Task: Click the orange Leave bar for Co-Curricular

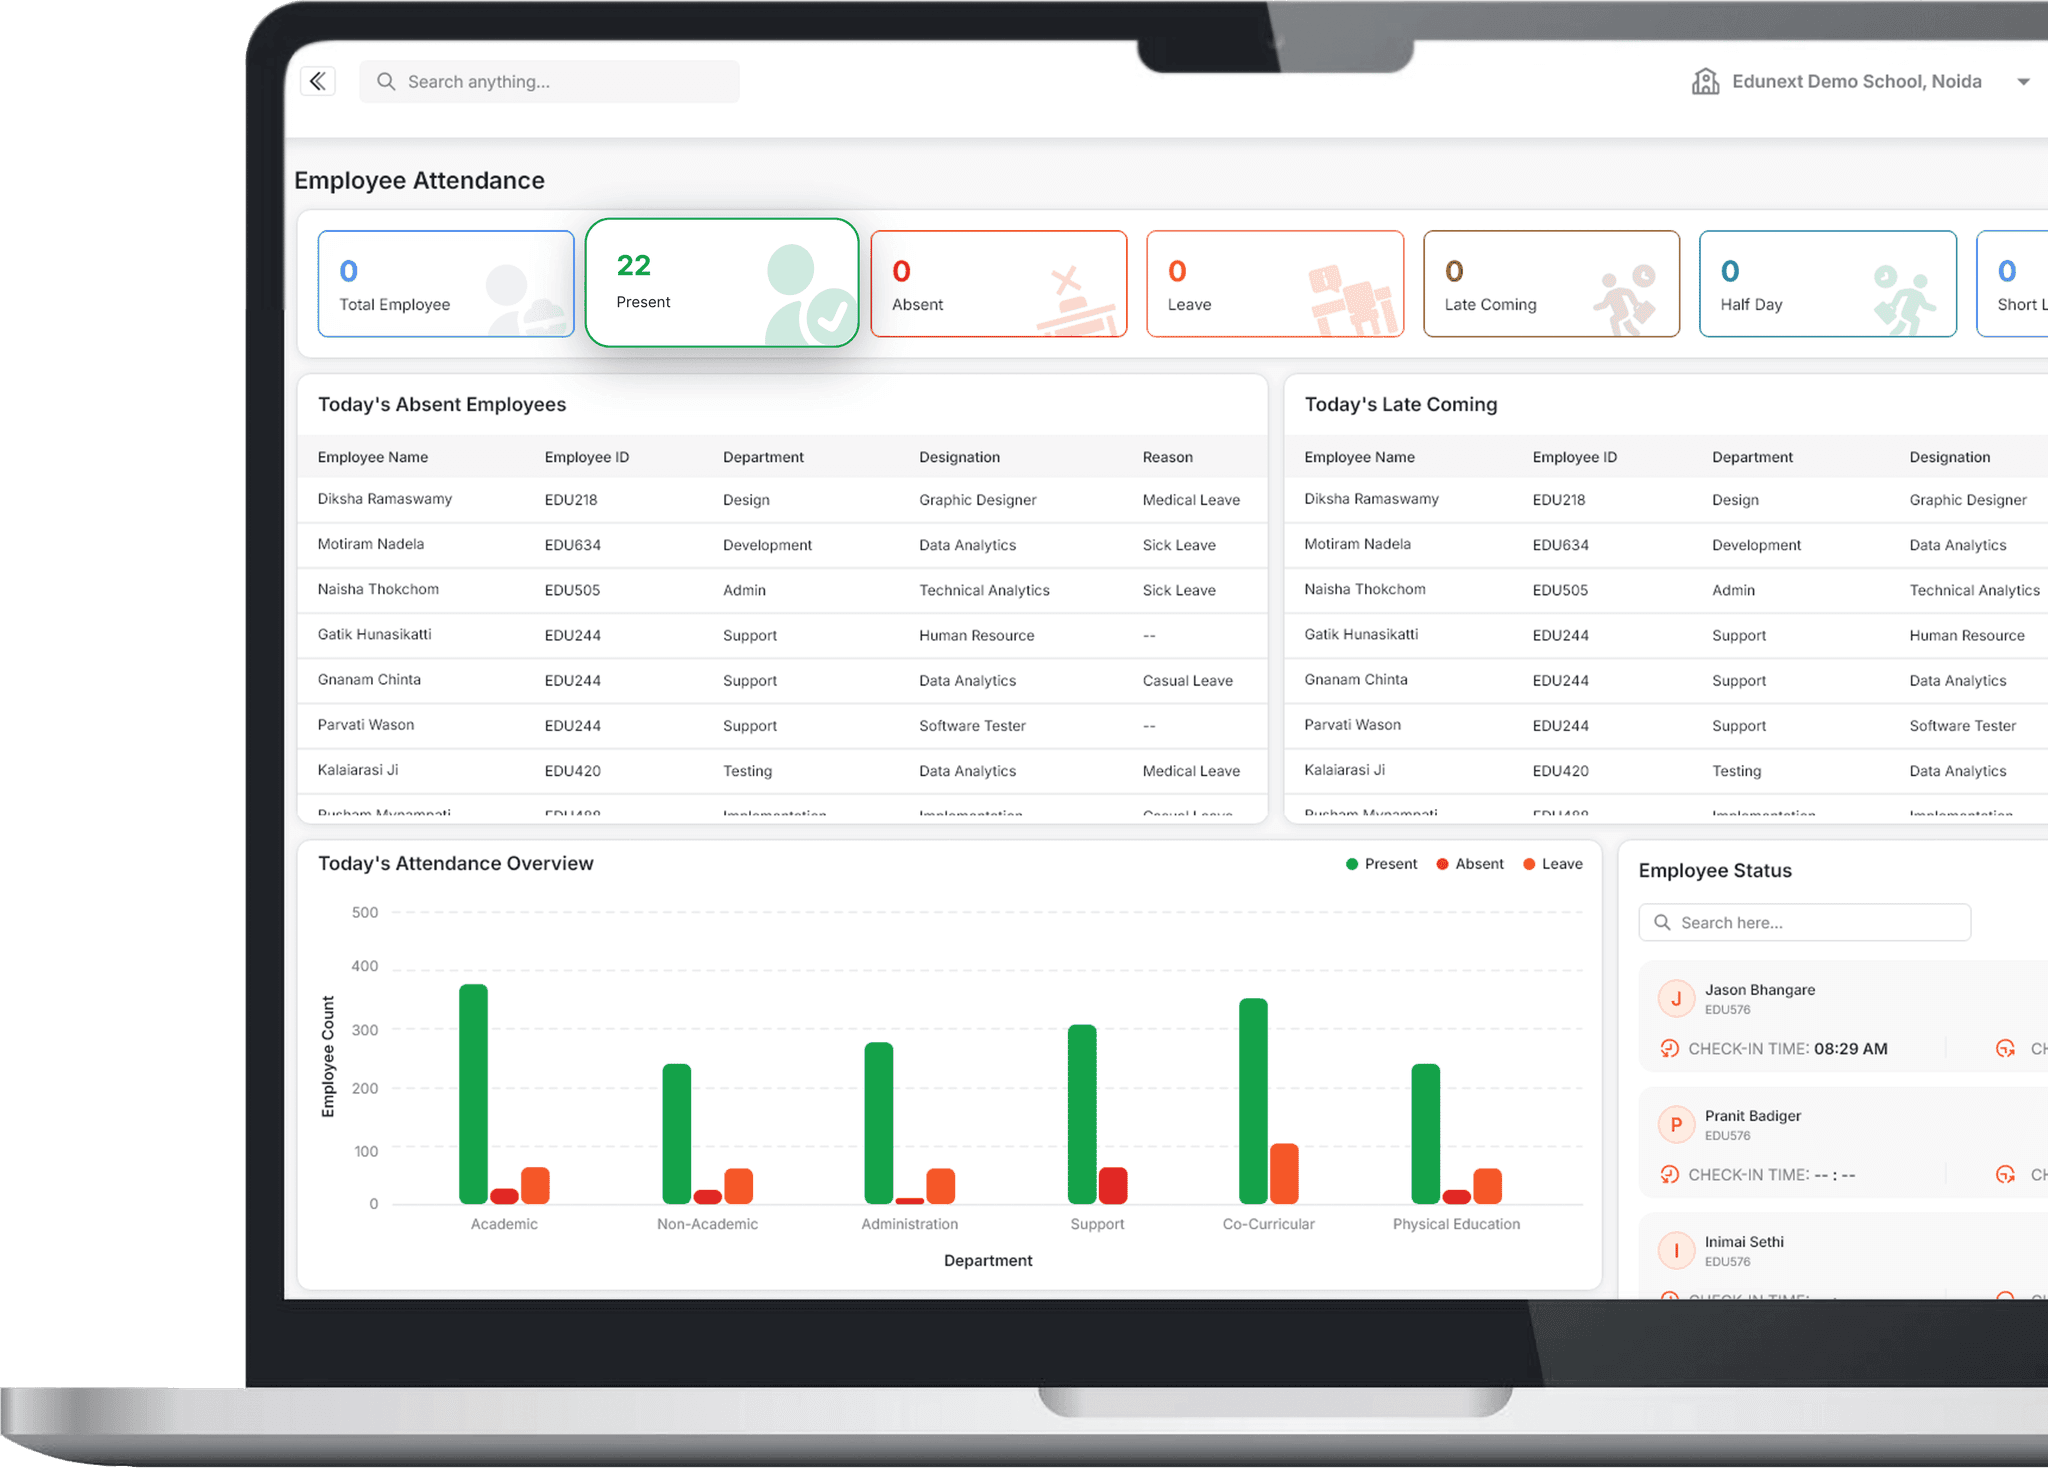Action: 1284,1174
